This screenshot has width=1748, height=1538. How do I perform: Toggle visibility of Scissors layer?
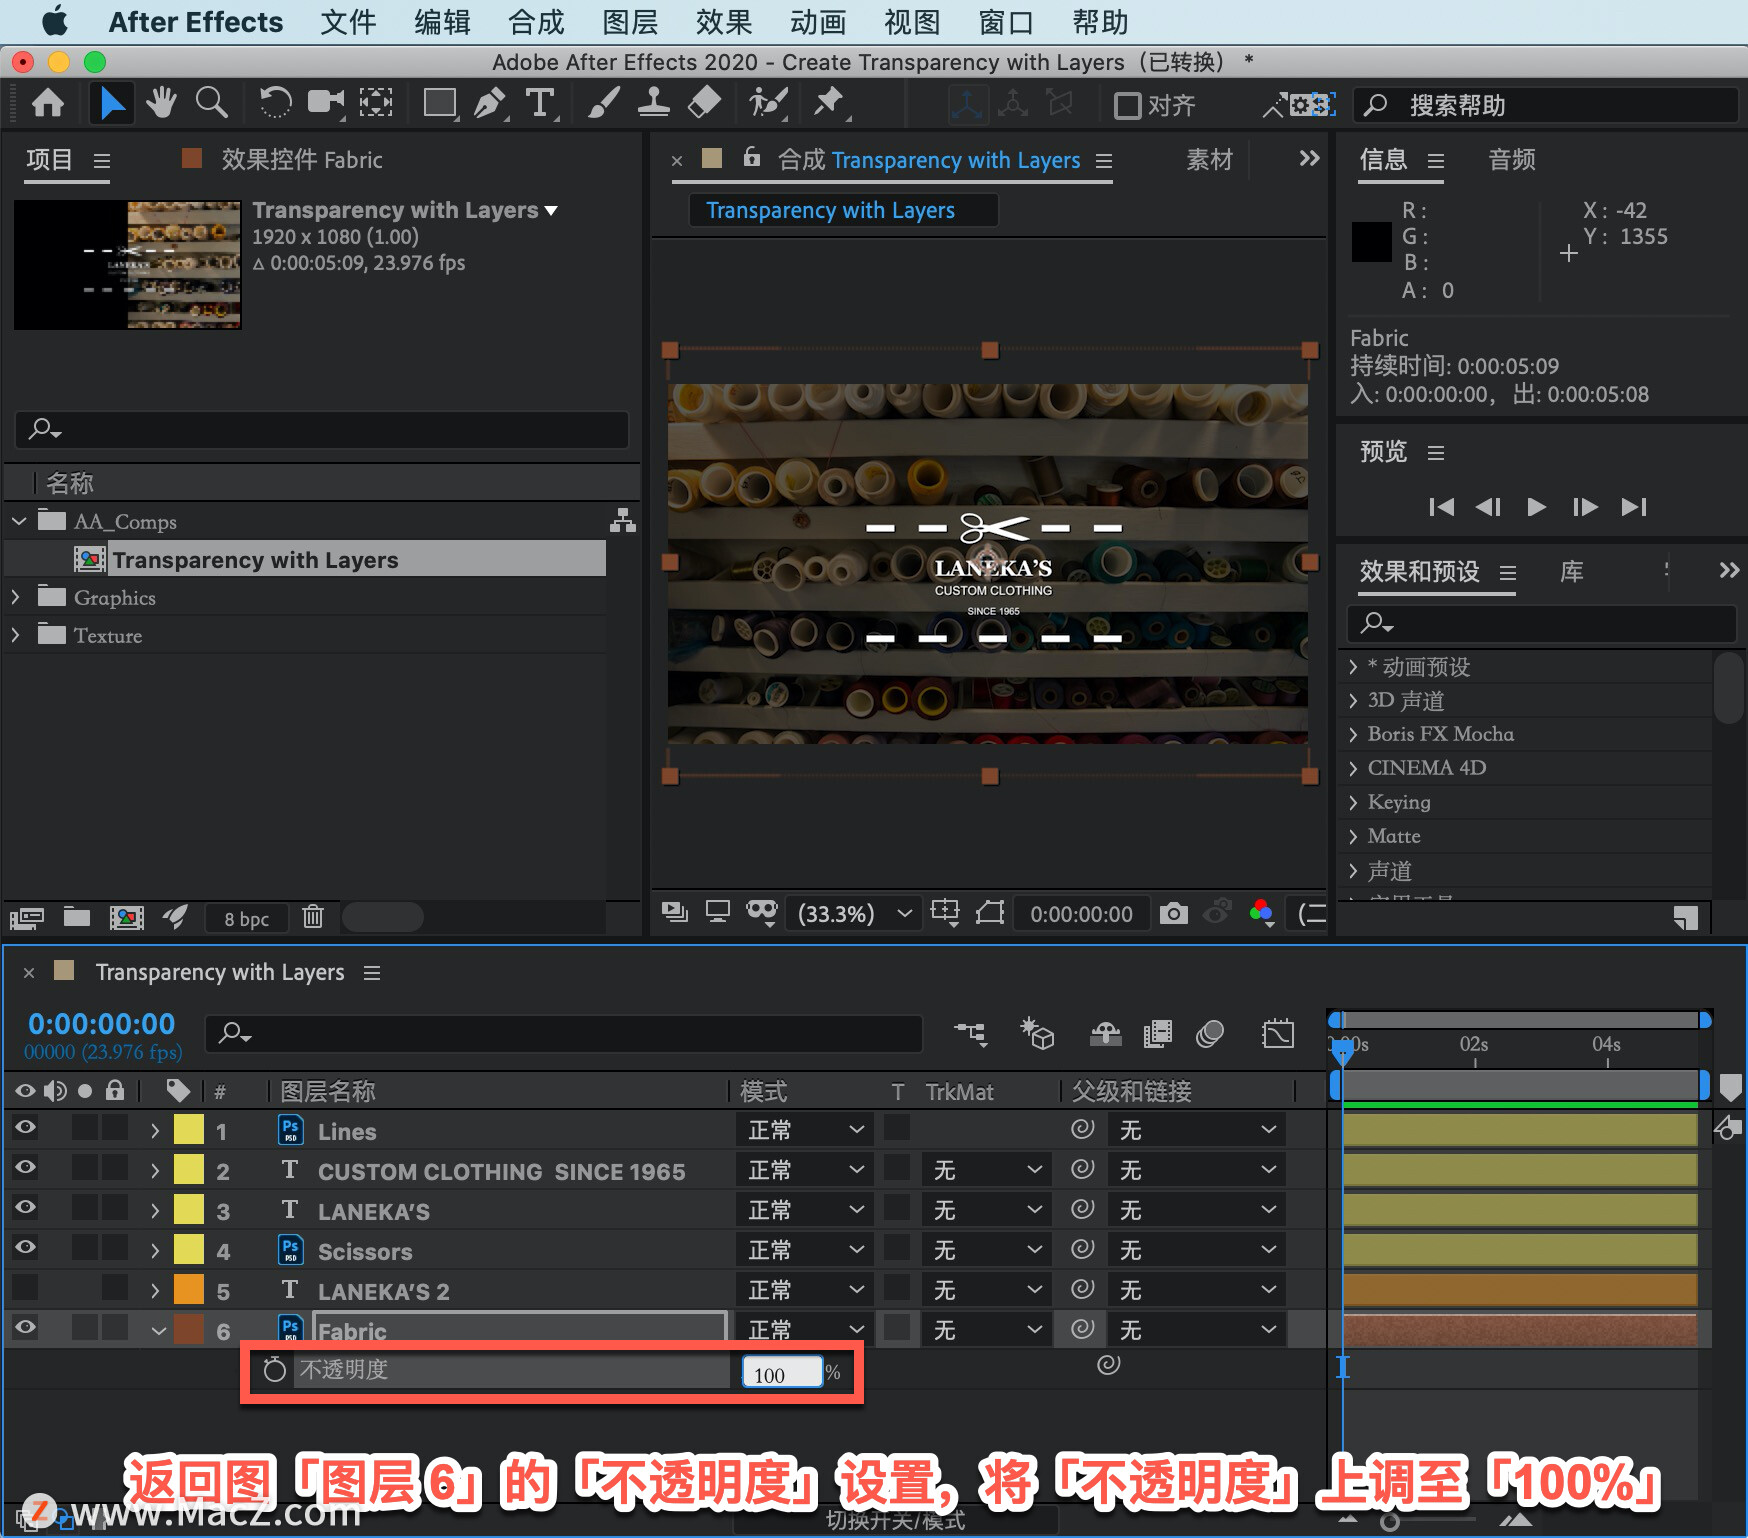pyautogui.click(x=25, y=1248)
